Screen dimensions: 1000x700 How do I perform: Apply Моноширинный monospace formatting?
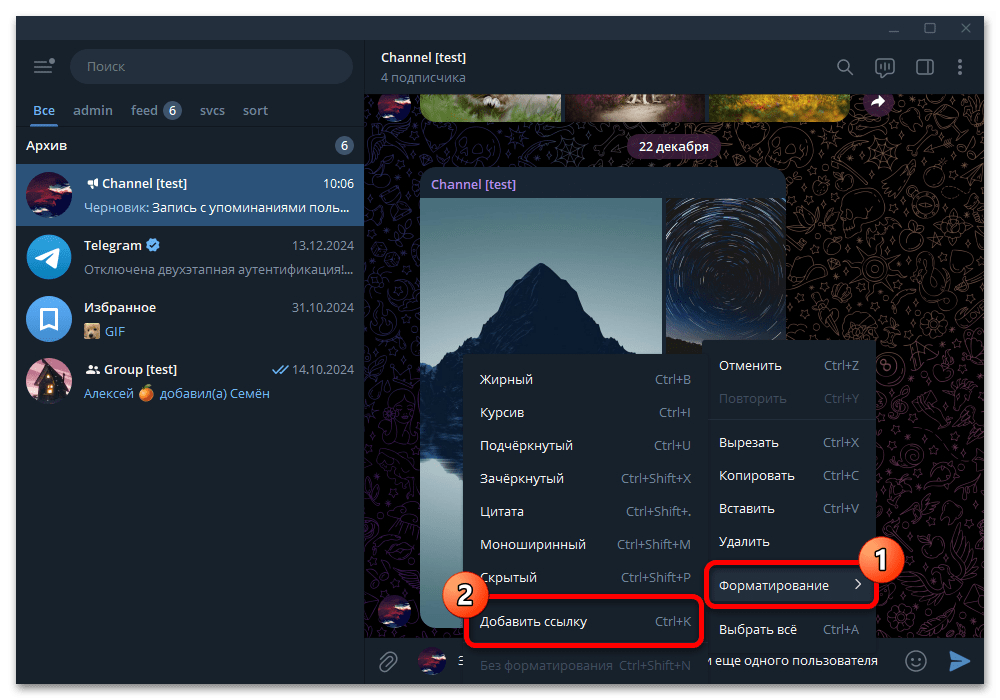pos(585,545)
